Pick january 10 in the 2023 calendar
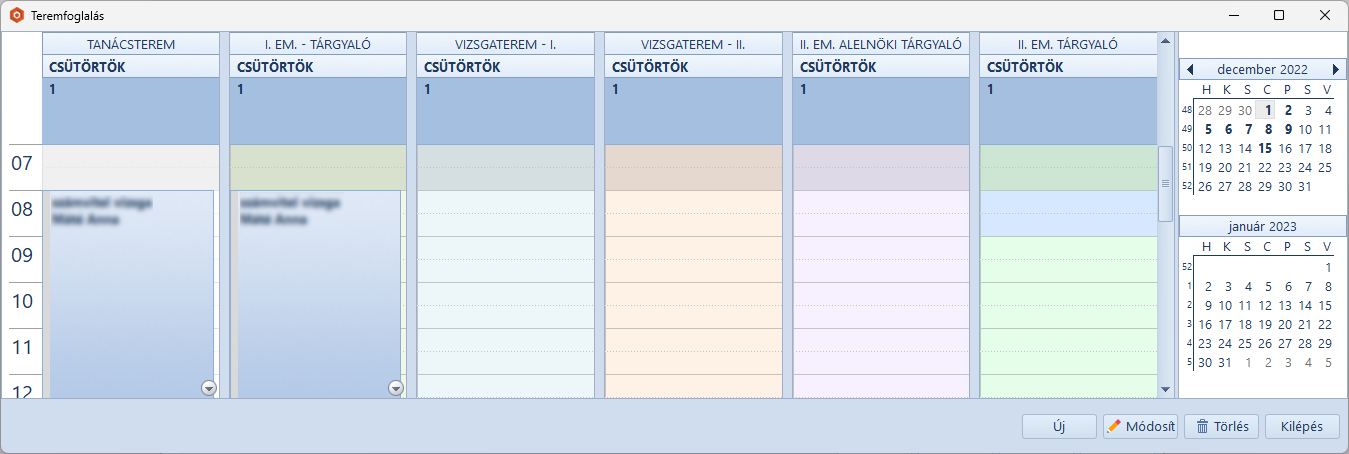The width and height of the screenshot is (1349, 454). click(x=1227, y=305)
